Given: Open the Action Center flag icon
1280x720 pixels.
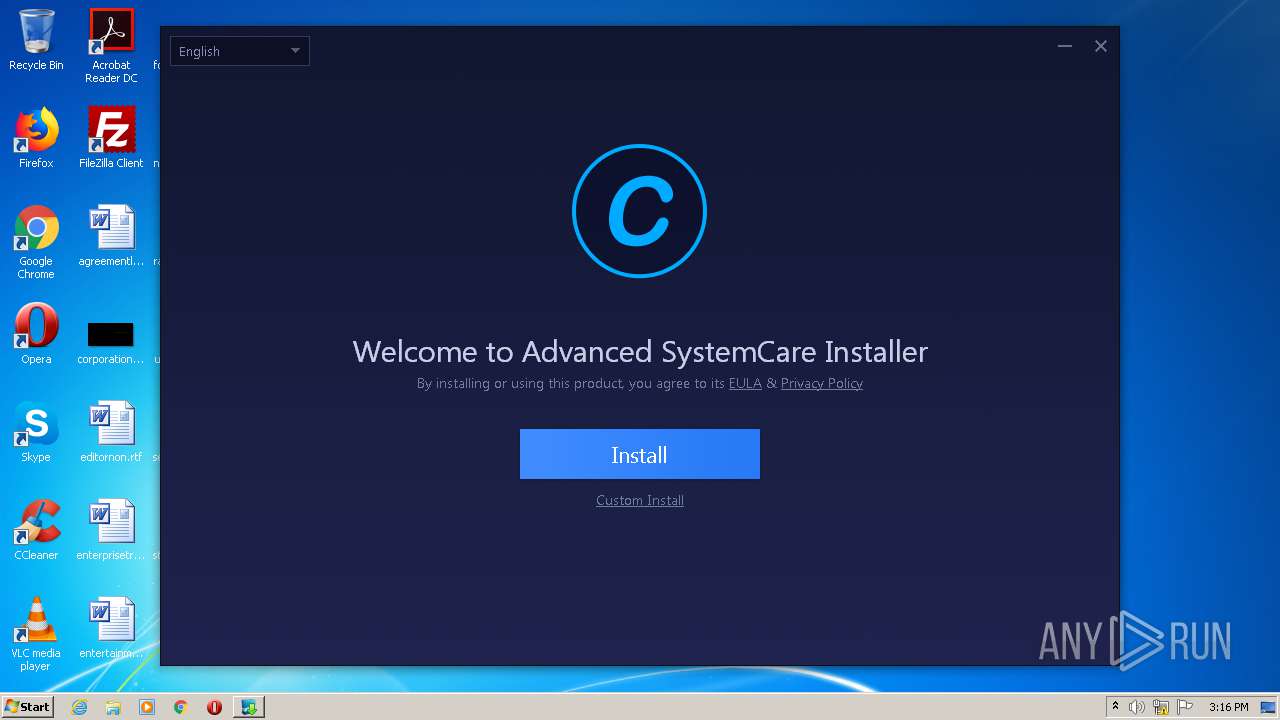Looking at the screenshot, I should (x=1185, y=707).
